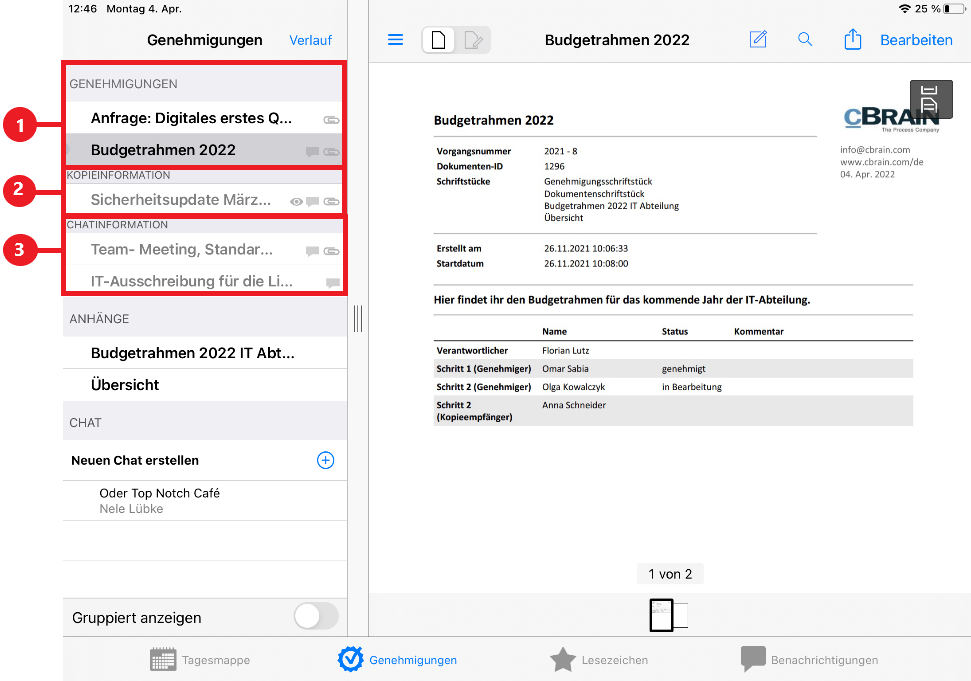Tap the page layout floating icon
The height and width of the screenshot is (681, 971).
[929, 99]
